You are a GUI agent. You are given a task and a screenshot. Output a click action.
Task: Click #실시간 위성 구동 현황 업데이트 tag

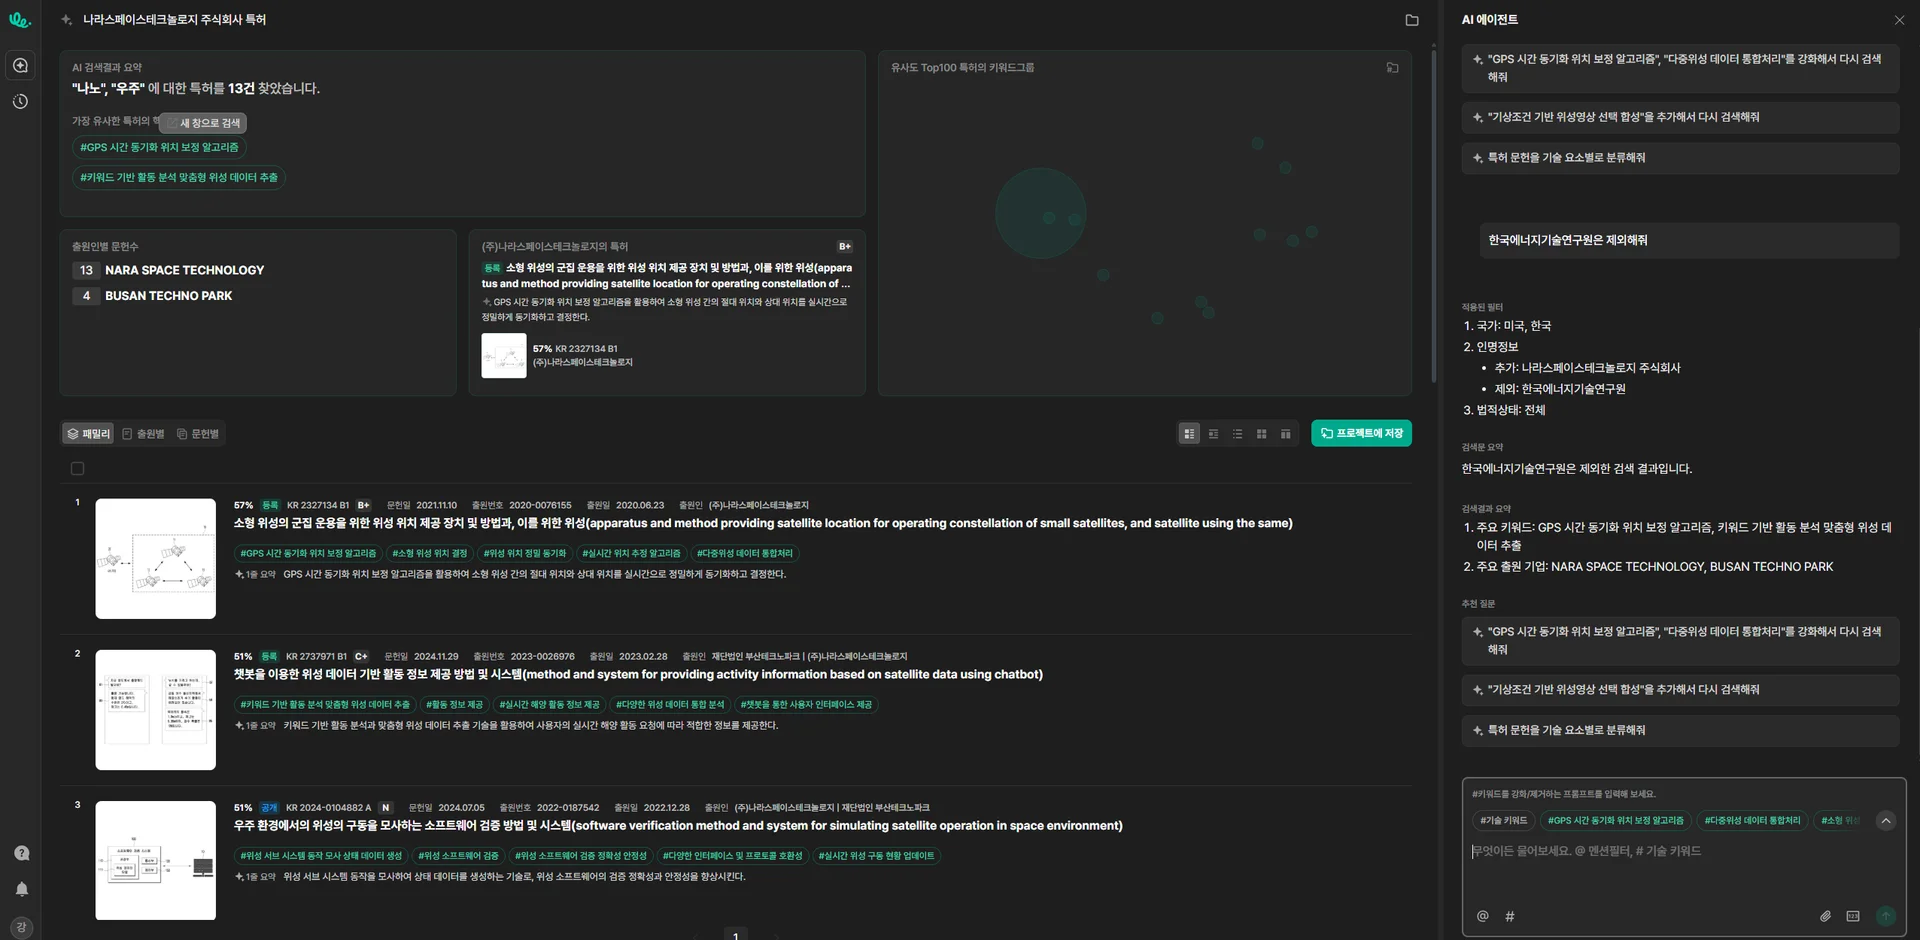pos(876,856)
